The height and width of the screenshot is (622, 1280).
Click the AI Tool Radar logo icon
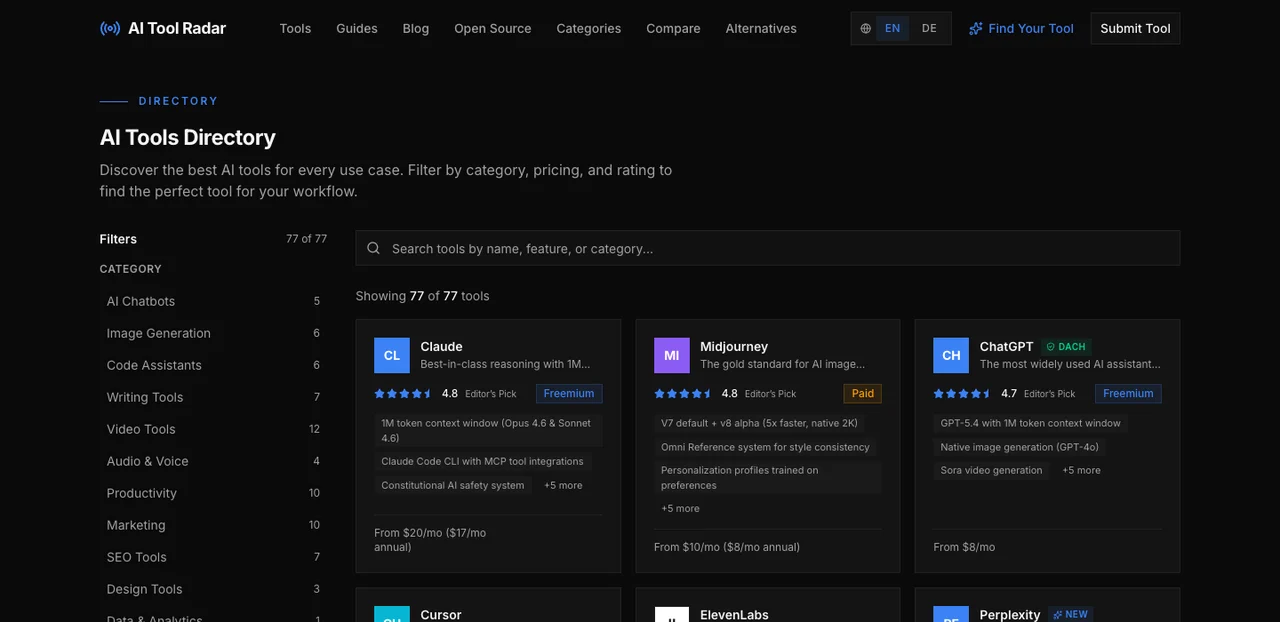[110, 28]
